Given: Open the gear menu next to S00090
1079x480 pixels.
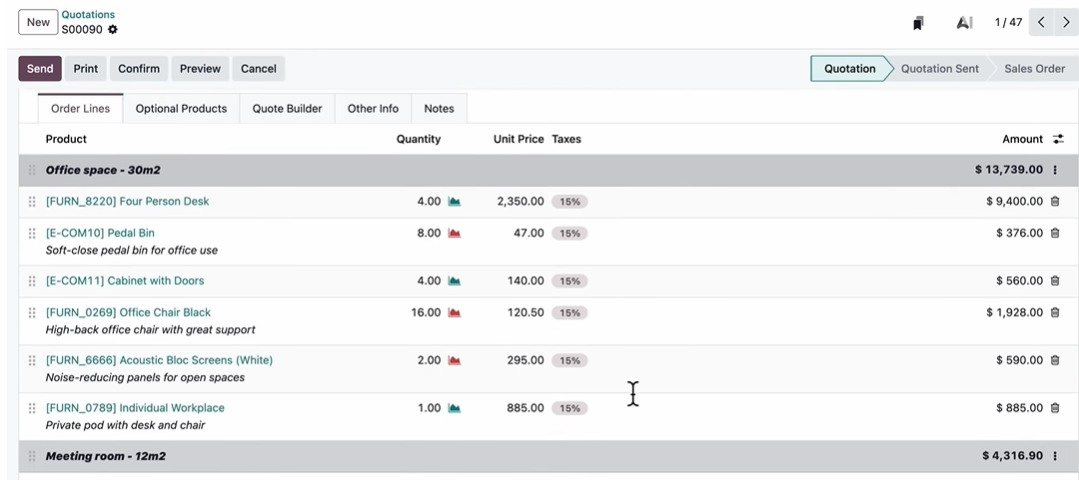Looking at the screenshot, I should point(113,30).
